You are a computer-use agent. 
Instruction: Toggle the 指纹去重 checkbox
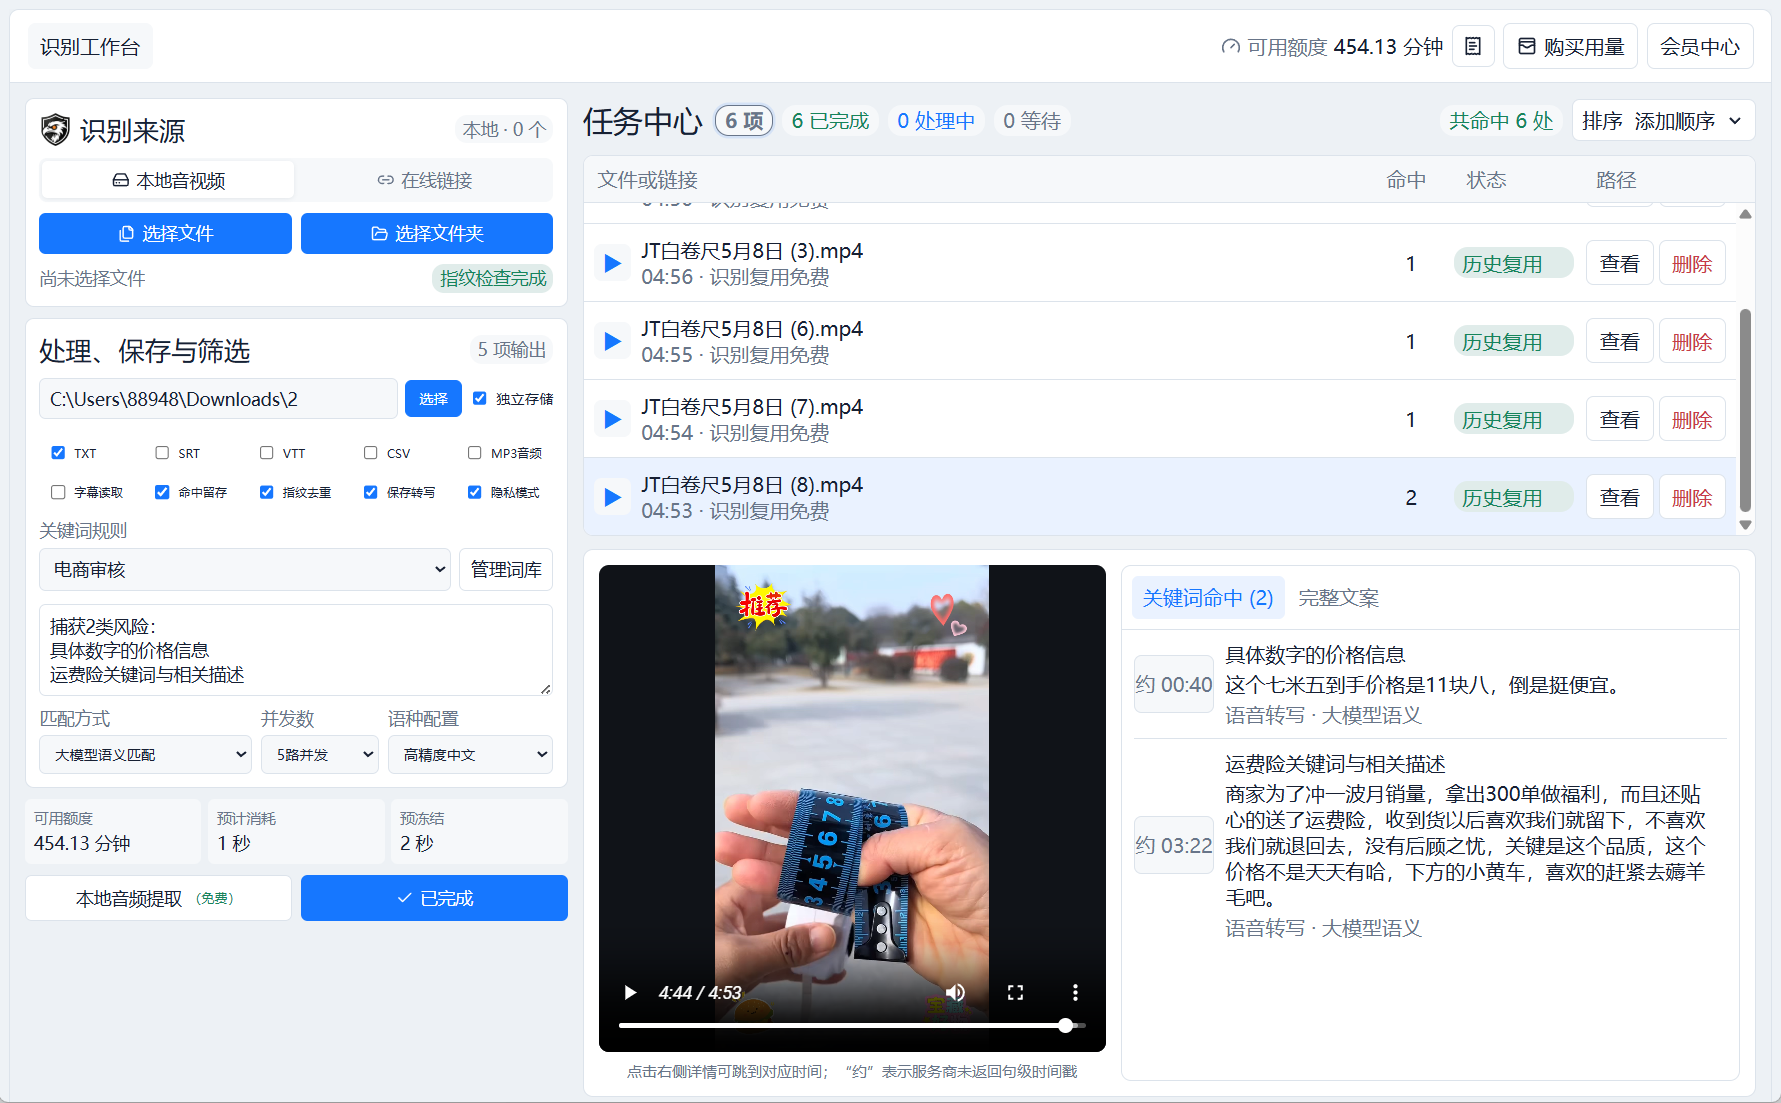[266, 492]
